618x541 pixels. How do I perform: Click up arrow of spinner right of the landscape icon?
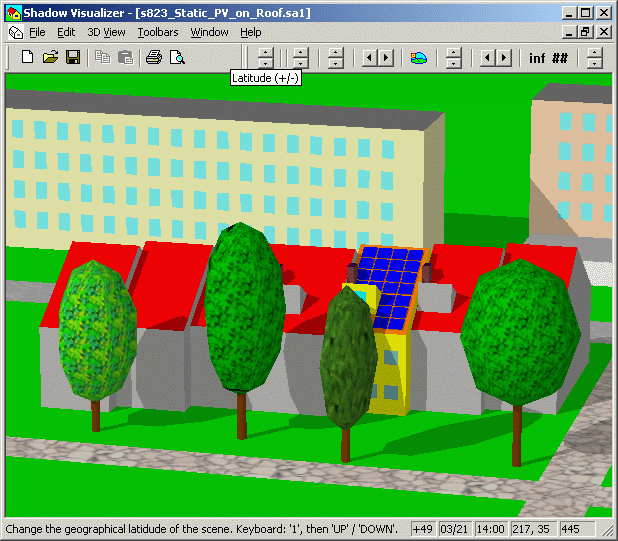tap(454, 53)
